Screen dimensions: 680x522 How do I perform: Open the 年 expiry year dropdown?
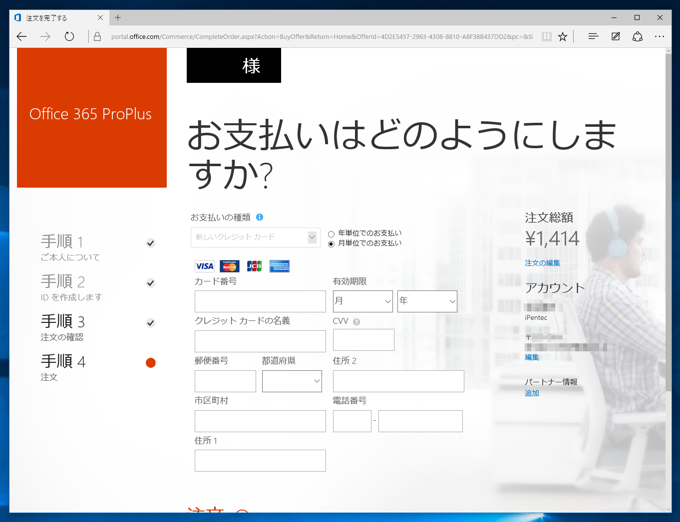[427, 301]
